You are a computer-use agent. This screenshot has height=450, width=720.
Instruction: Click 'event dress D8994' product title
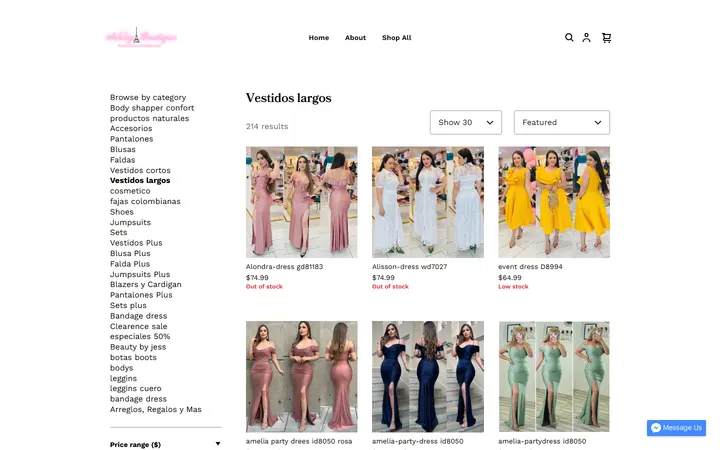pos(530,267)
